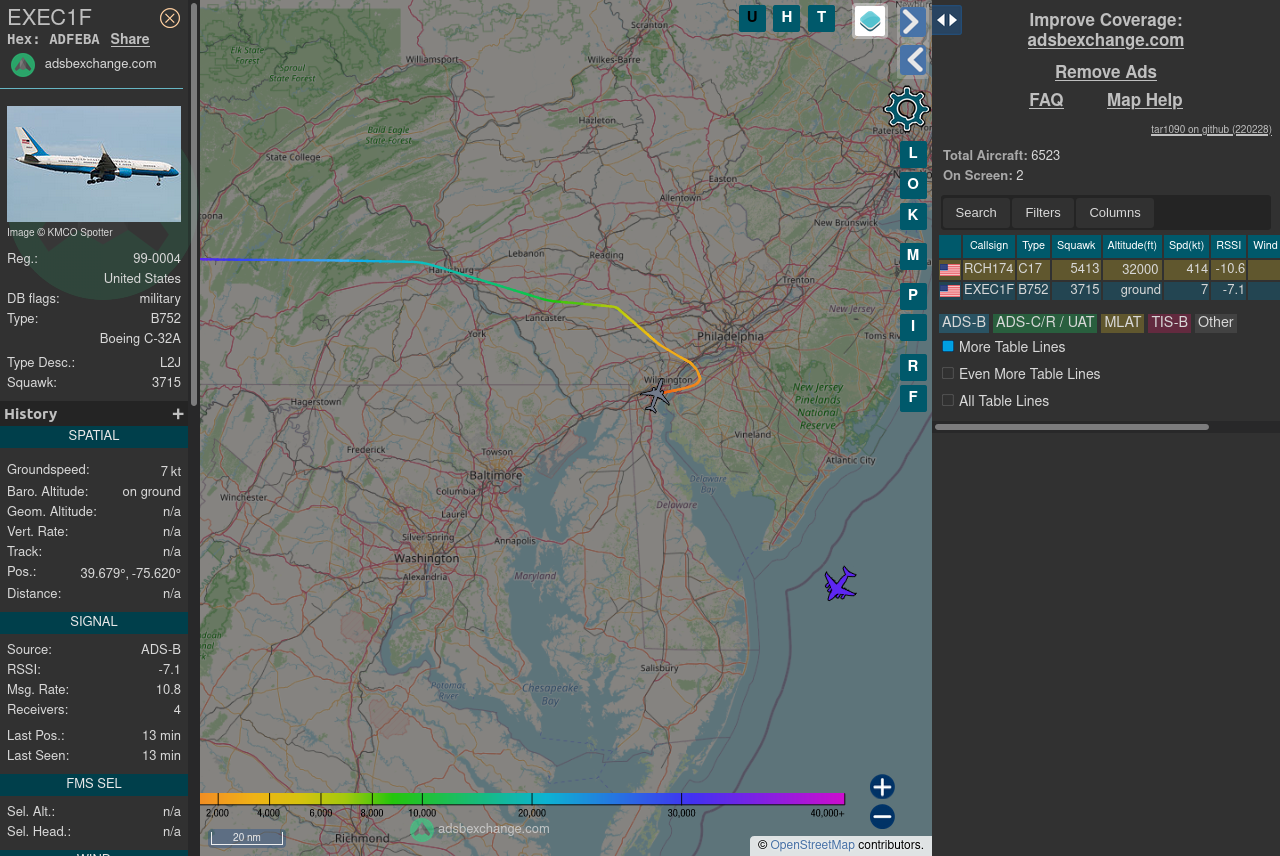Screen dimensions: 1280x856
Task: Zoom in with the plus button
Action: [882, 787]
